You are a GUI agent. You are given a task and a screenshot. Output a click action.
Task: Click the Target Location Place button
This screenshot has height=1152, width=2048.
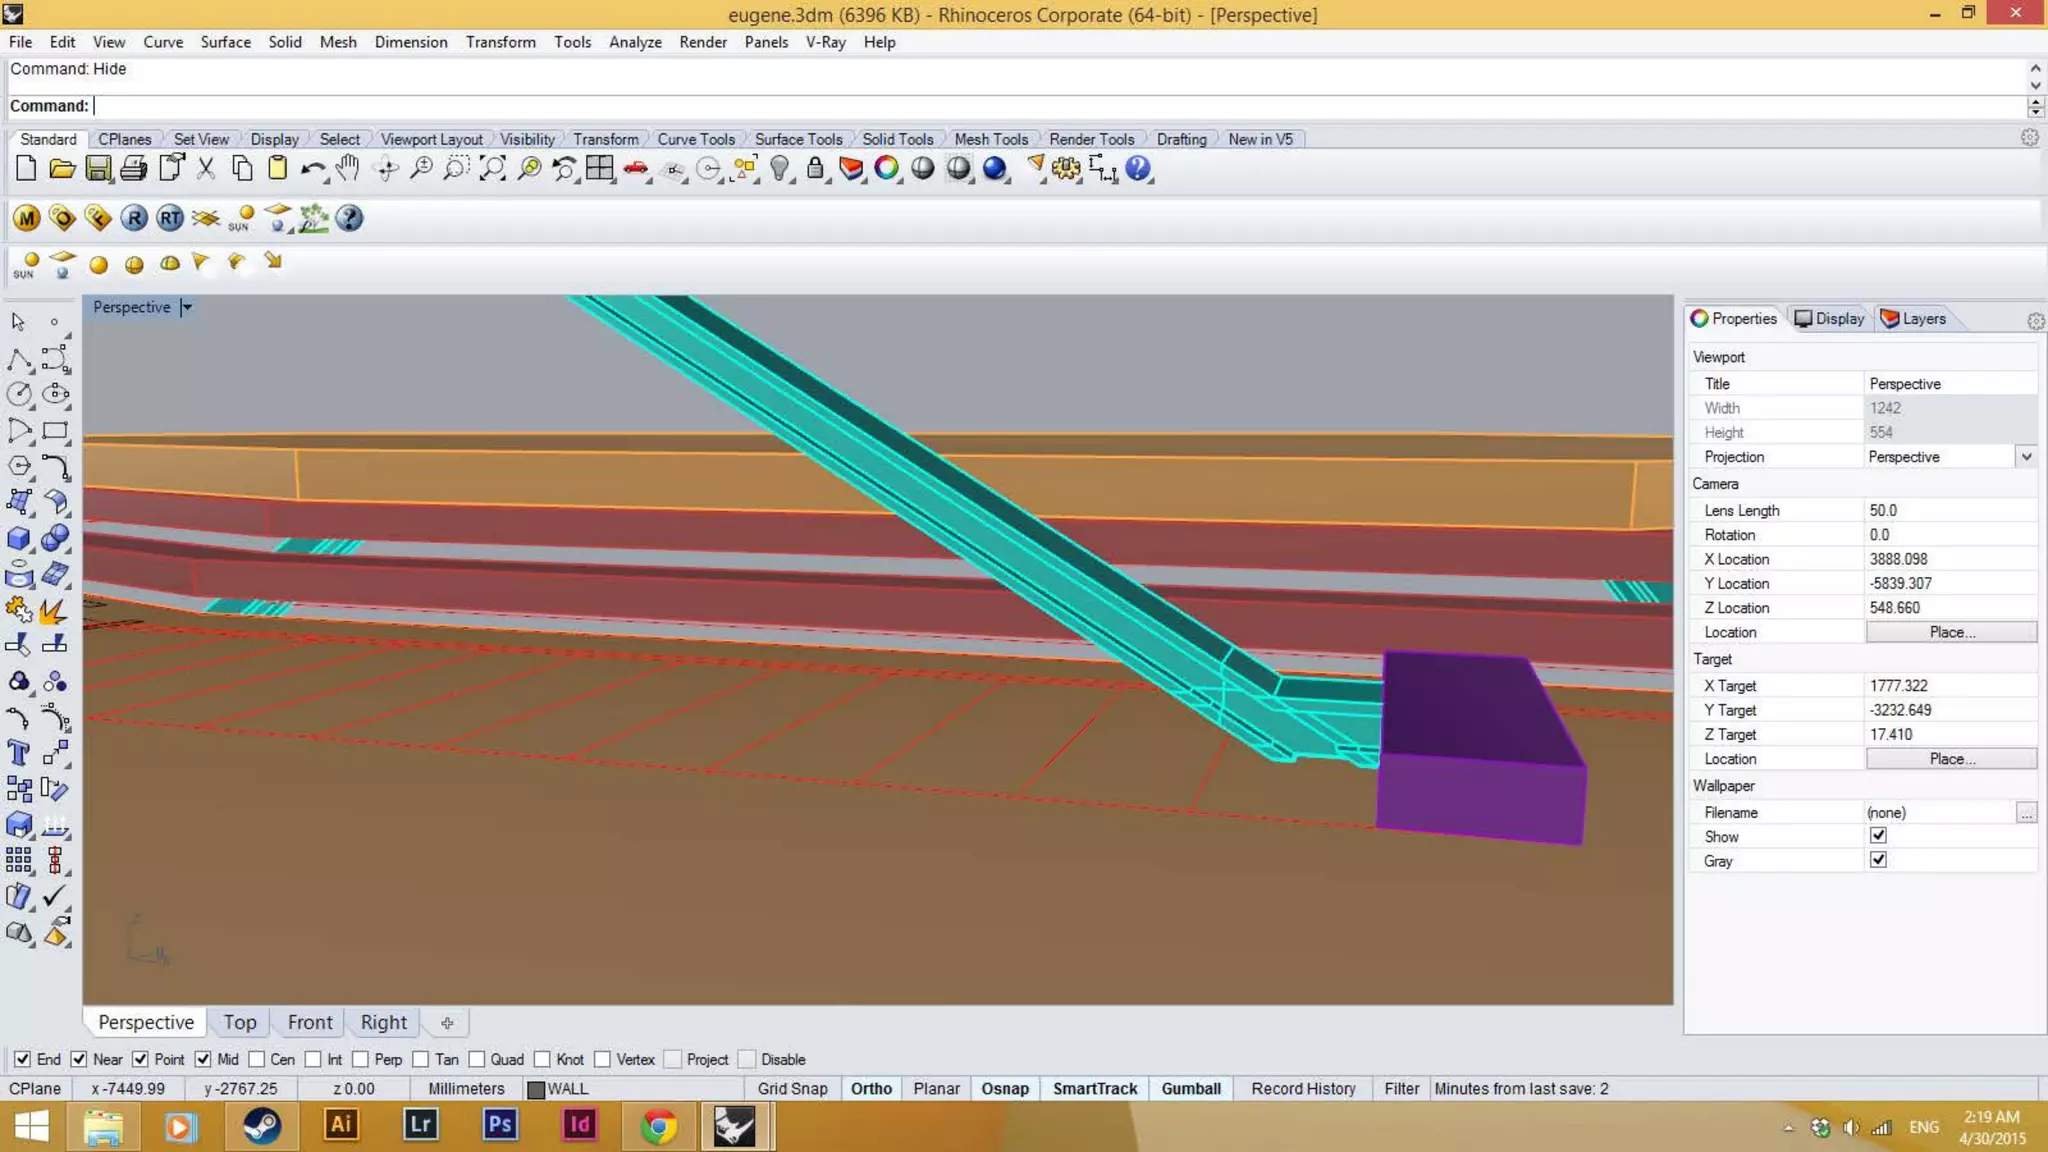click(x=1951, y=759)
